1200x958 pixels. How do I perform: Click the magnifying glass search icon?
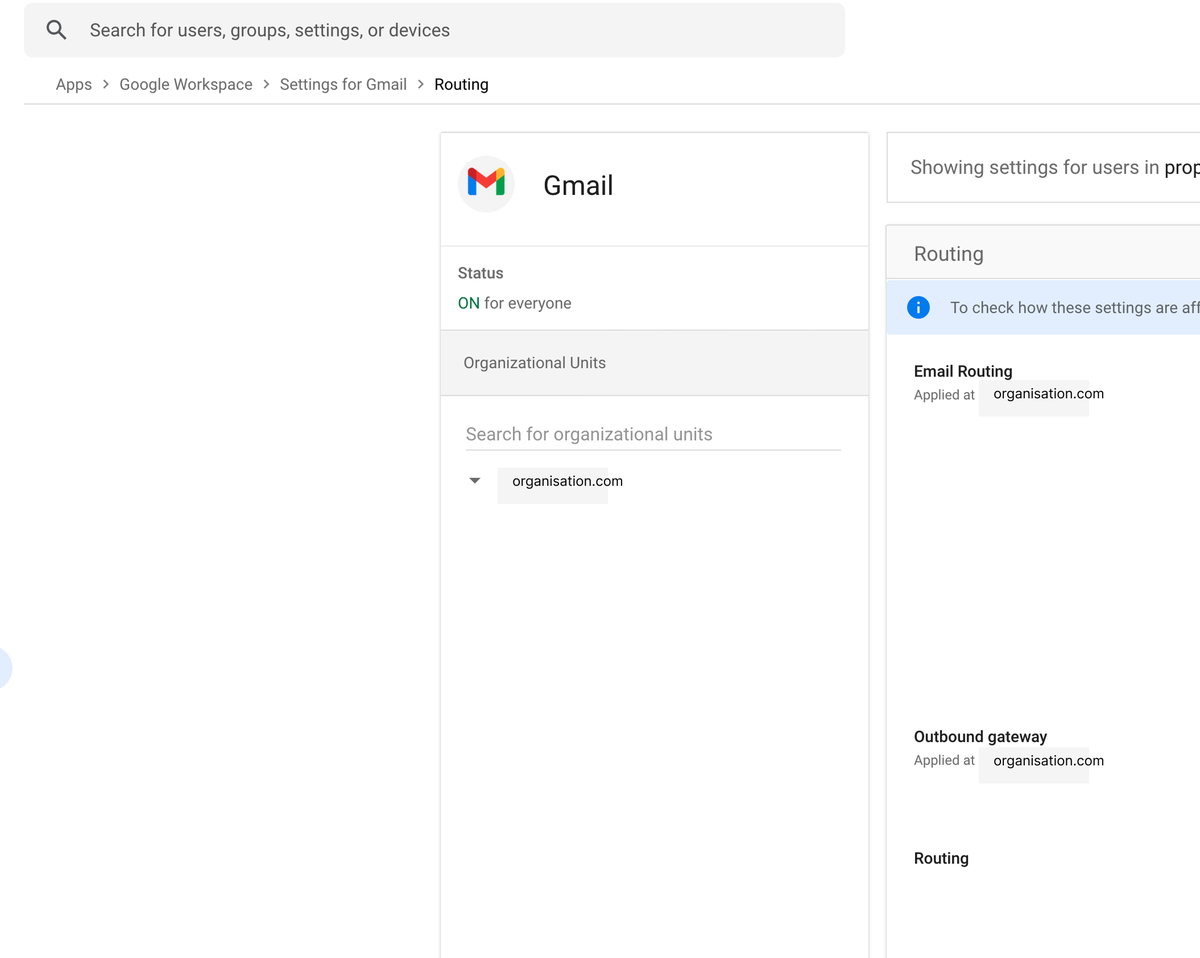pos(57,30)
